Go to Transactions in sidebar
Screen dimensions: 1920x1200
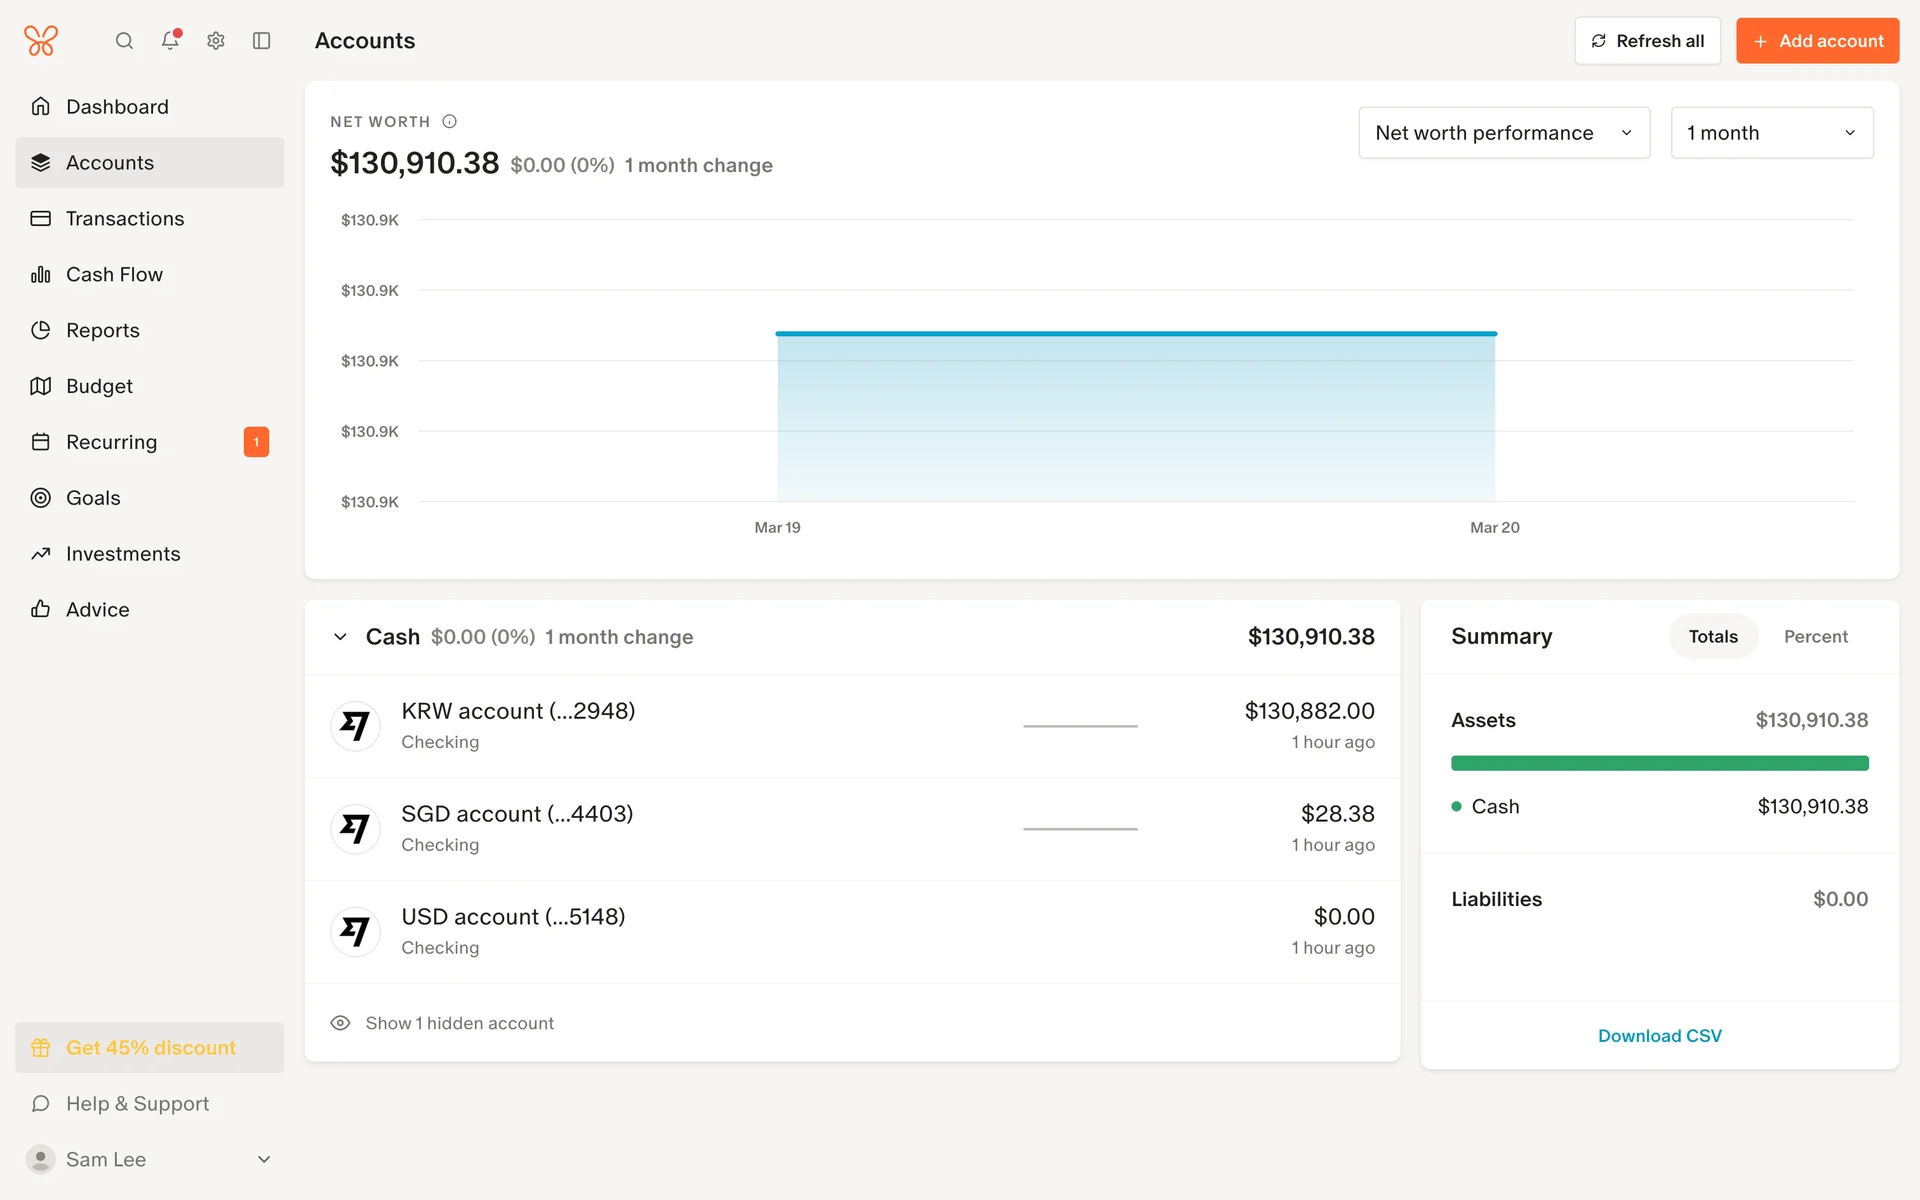click(125, 219)
